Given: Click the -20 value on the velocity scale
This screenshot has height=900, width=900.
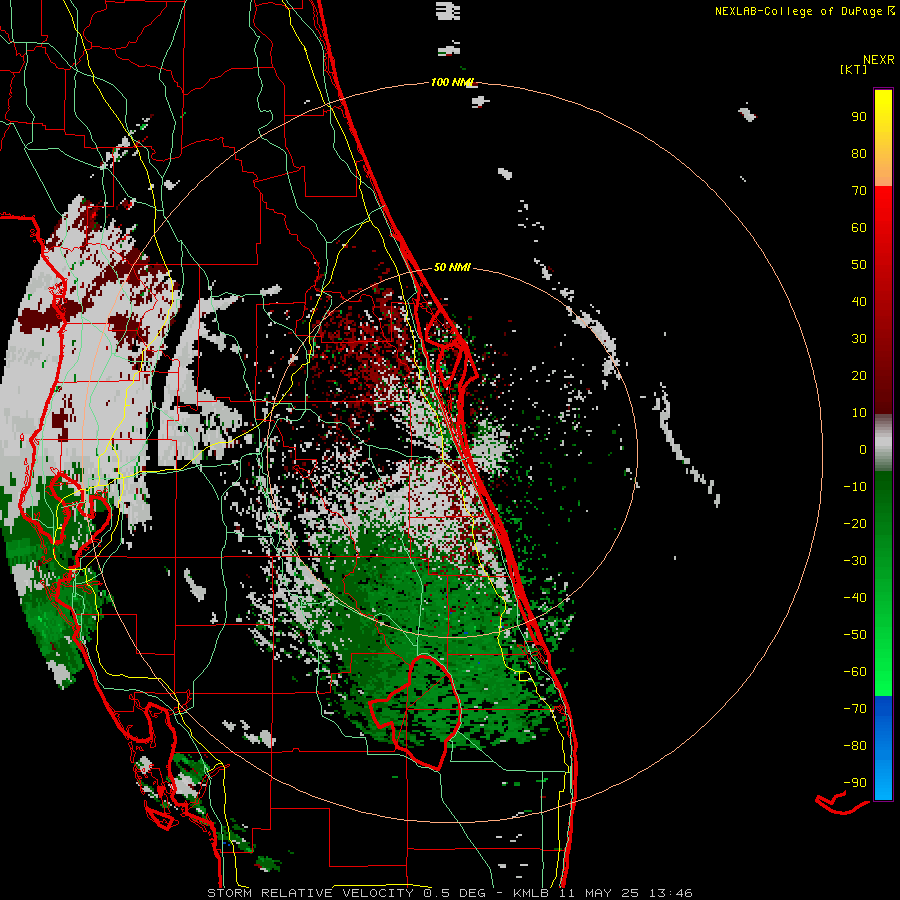Looking at the screenshot, I should [855, 523].
